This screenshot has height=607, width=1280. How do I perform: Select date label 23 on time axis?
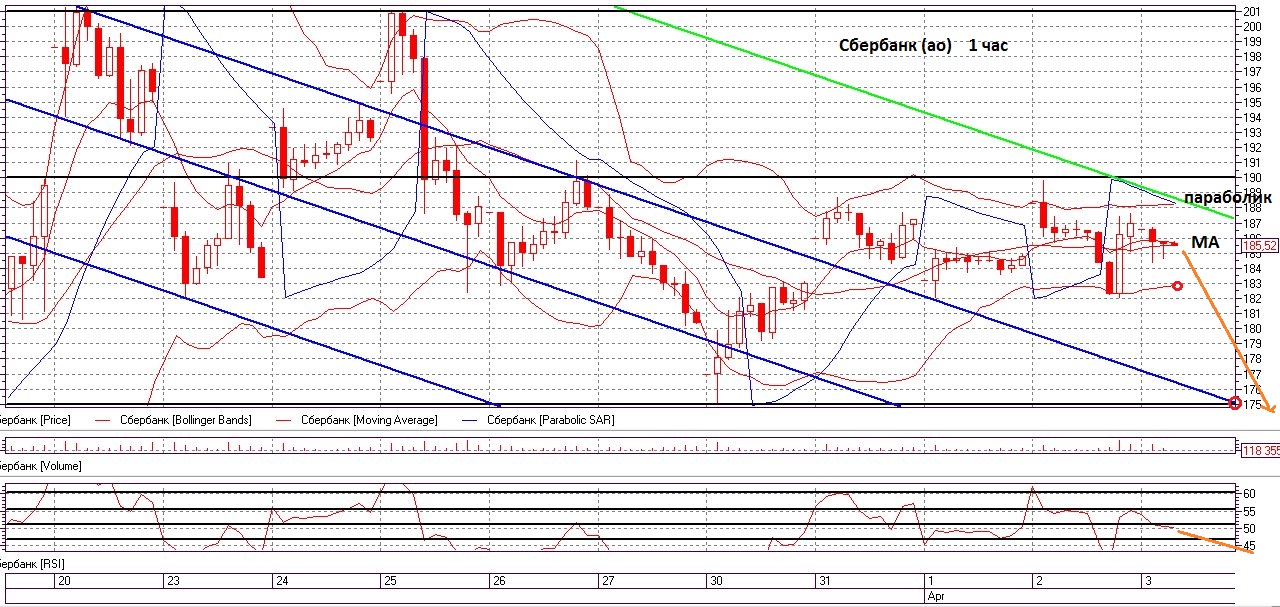pos(173,581)
